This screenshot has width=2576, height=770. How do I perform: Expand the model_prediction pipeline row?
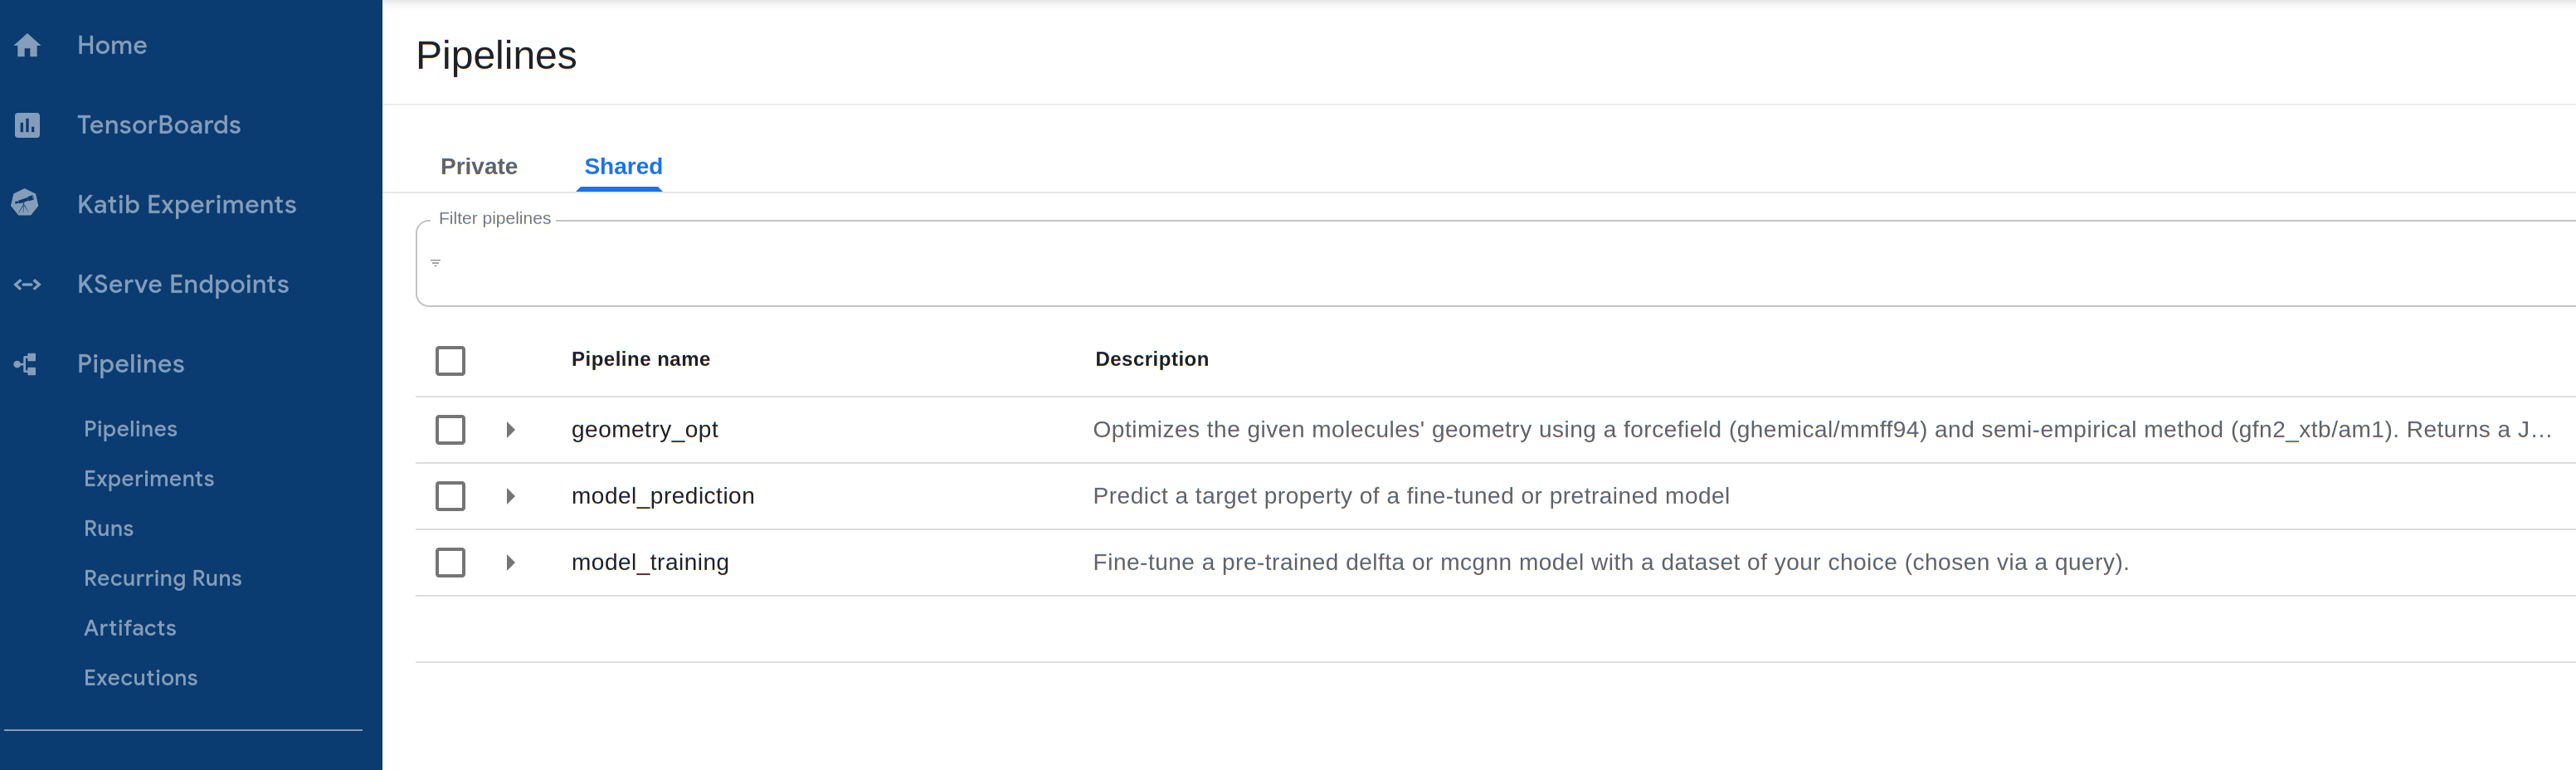coord(510,496)
